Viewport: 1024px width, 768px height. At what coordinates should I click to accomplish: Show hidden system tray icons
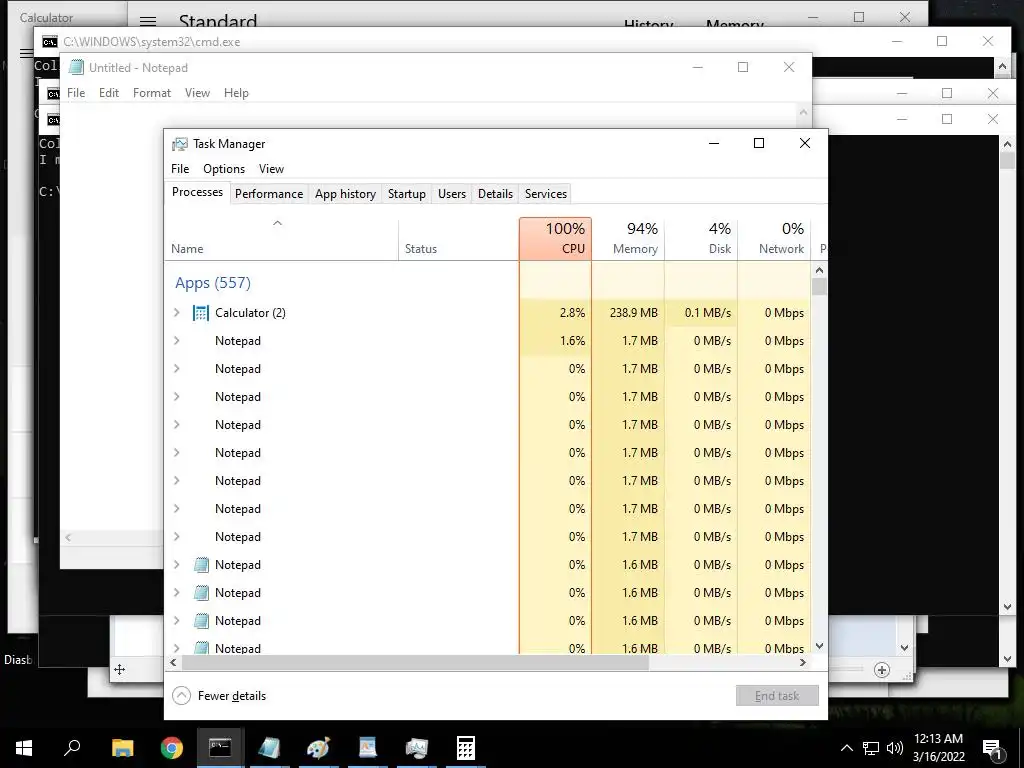846,748
